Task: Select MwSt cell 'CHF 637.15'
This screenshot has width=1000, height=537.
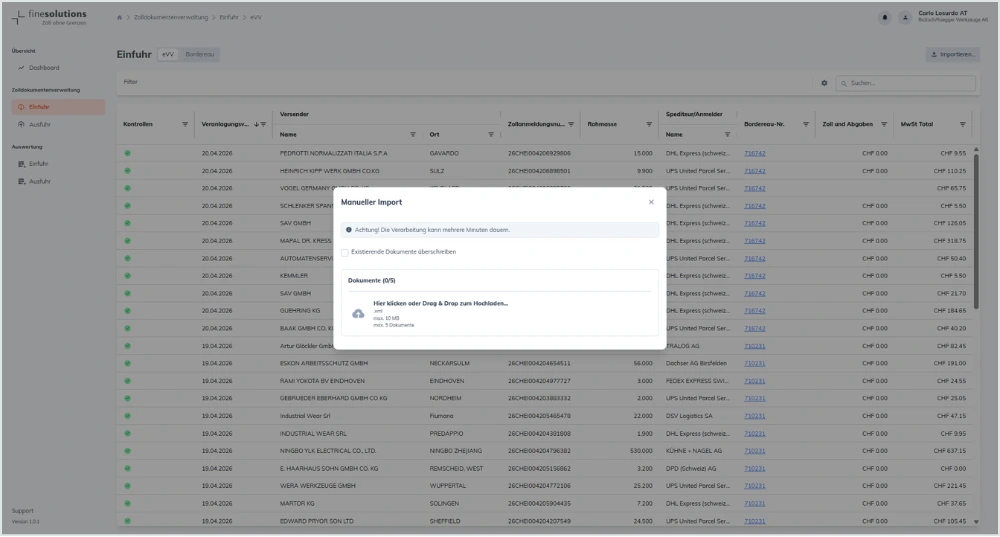Action: [x=950, y=451]
